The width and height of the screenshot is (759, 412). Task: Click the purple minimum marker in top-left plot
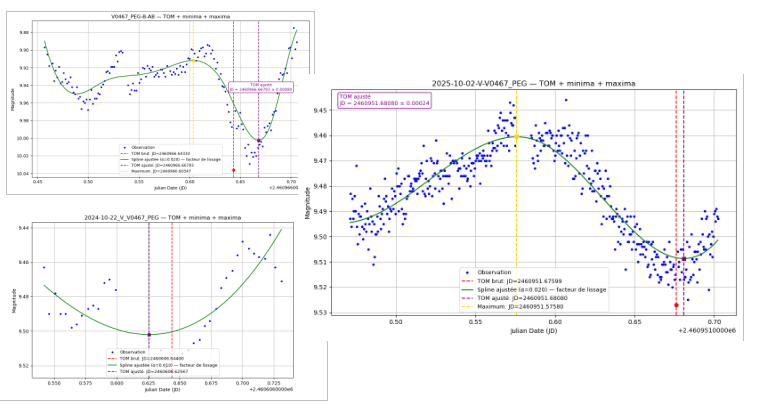[259, 140]
